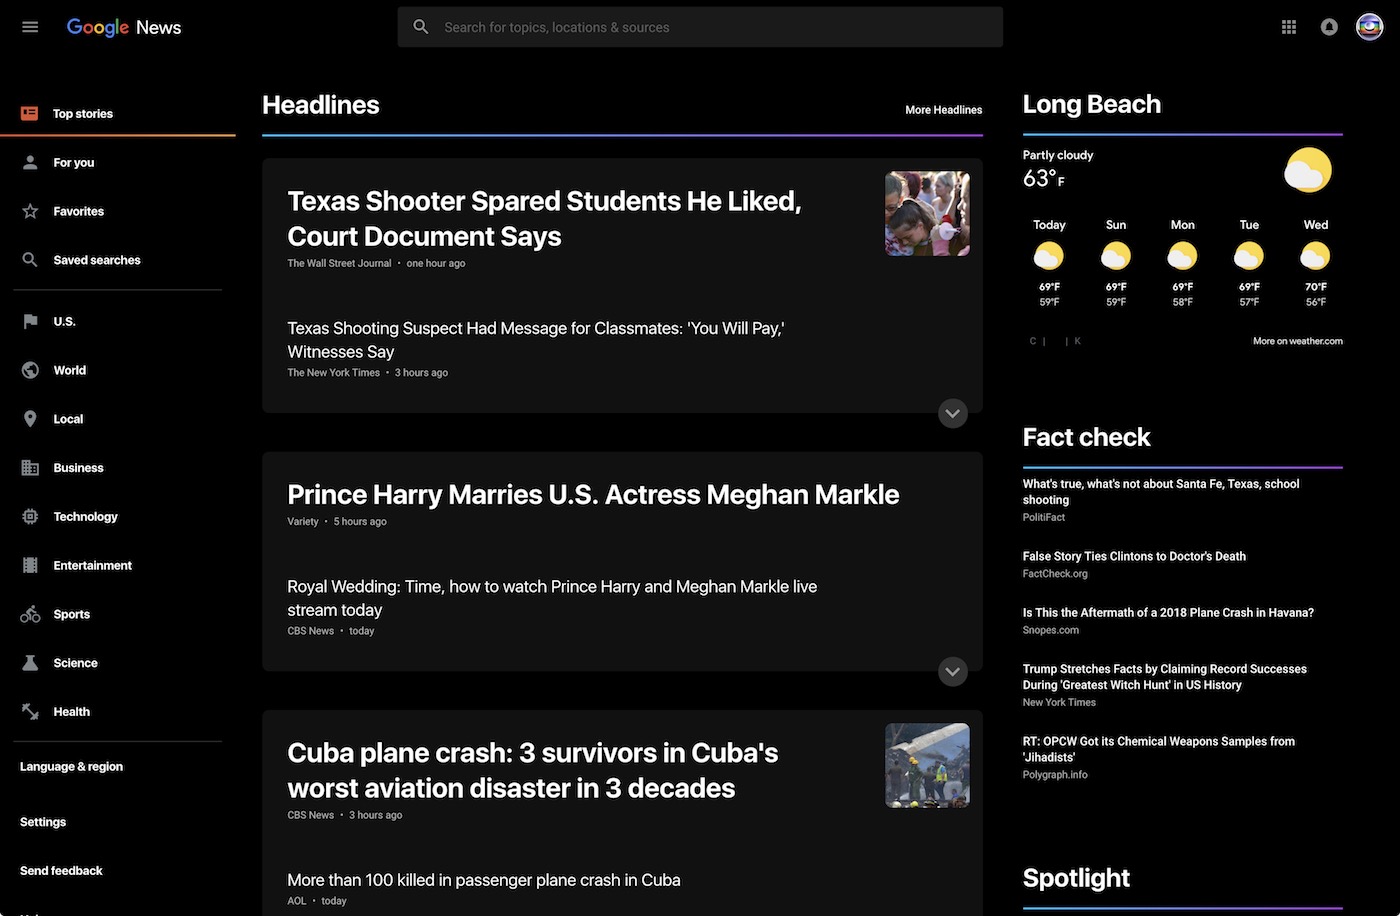Click Tuesday's forecast weather icon
The height and width of the screenshot is (916, 1400).
[1249, 257]
